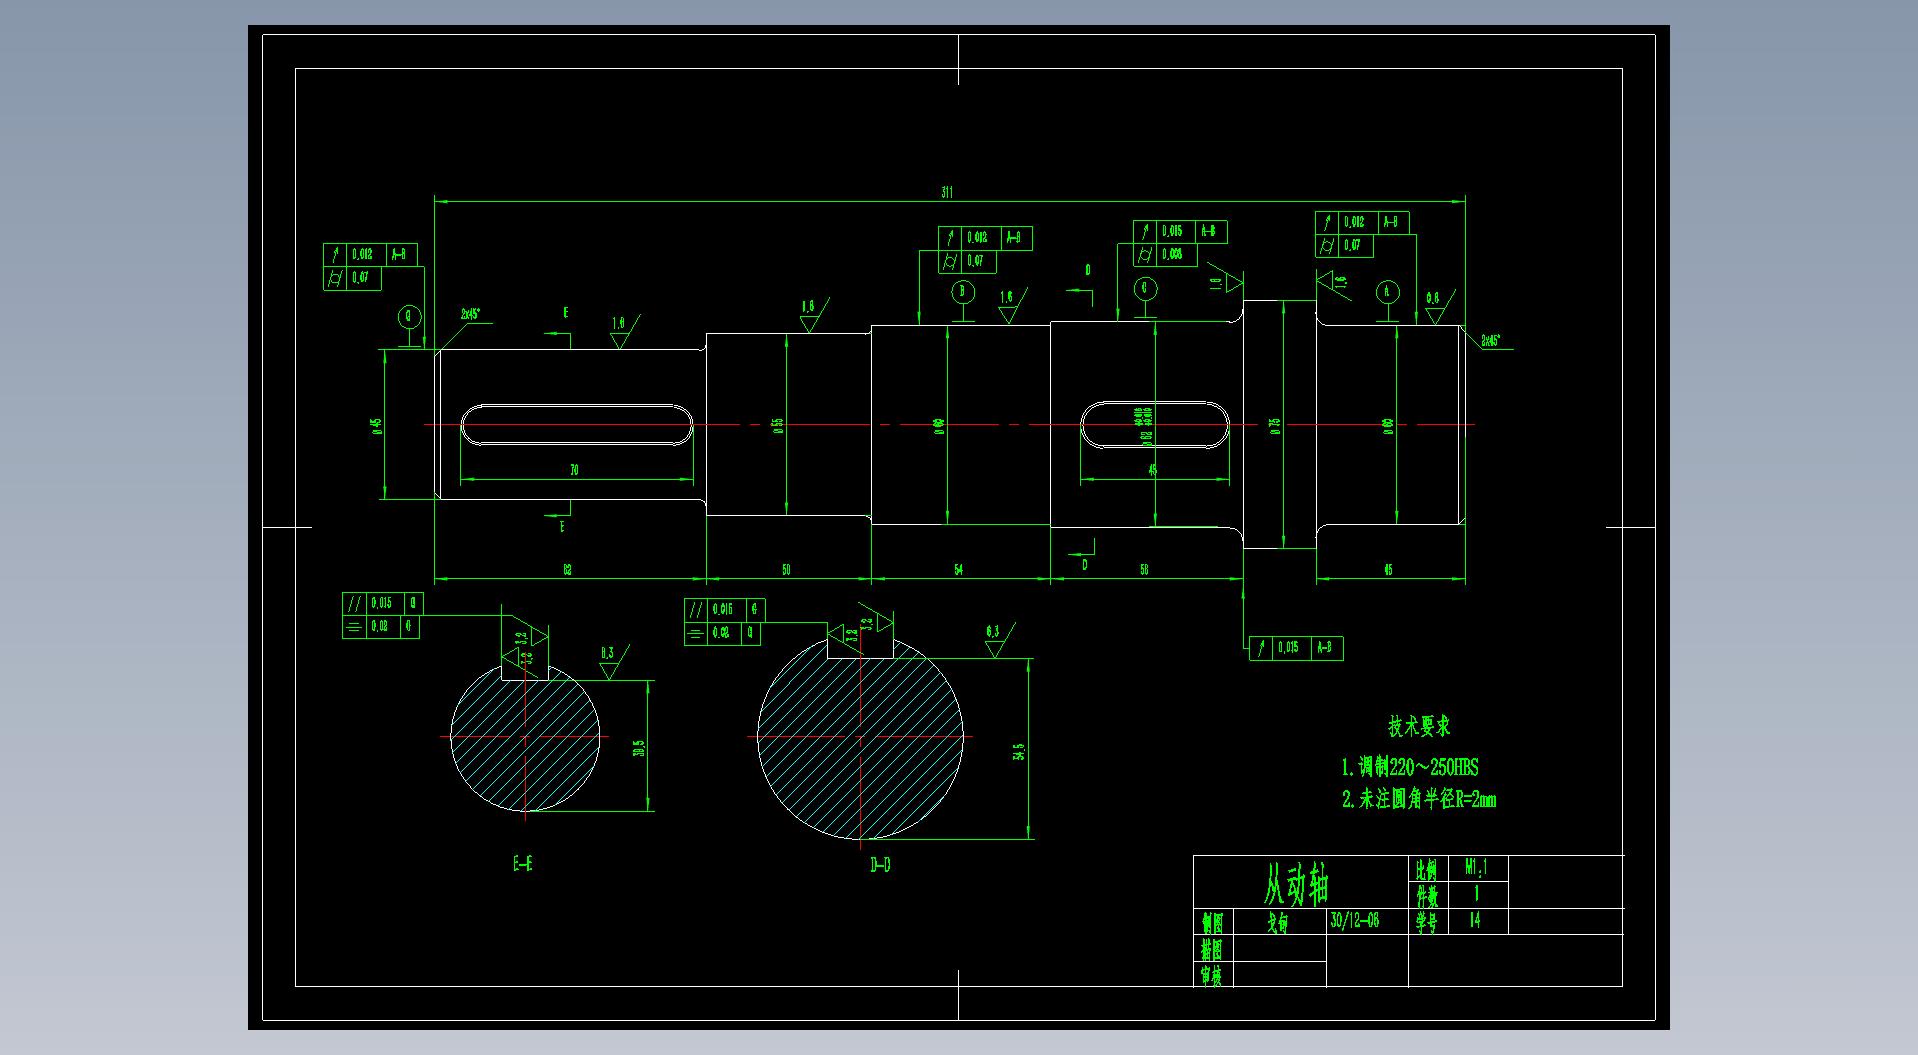Select the ø45 diameter dimension at the left end
This screenshot has height=1055, width=1918.
coord(377,425)
